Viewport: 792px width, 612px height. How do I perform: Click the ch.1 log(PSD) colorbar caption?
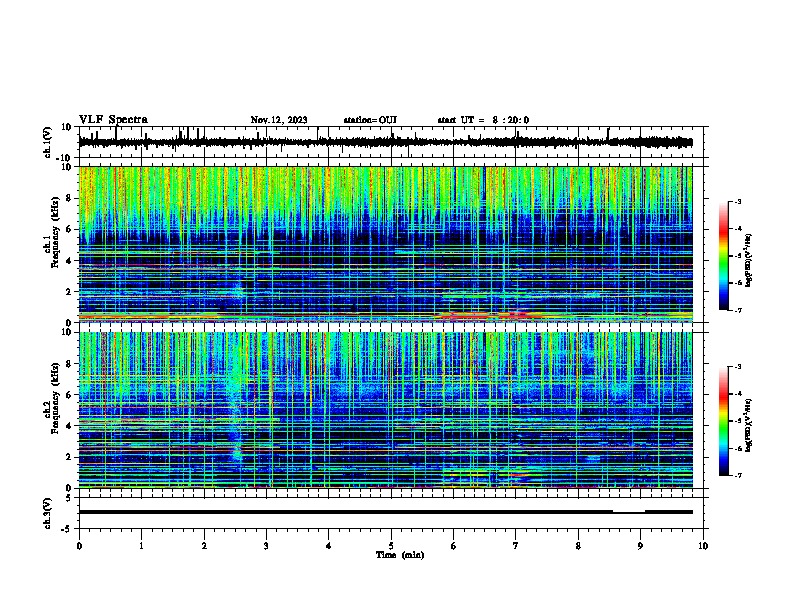[x=749, y=261]
